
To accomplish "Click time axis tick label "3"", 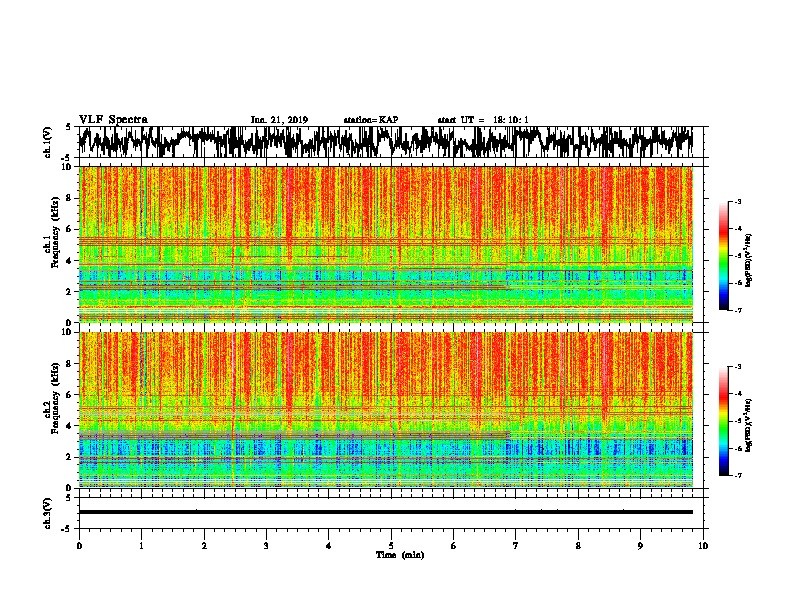I will (x=266, y=546).
